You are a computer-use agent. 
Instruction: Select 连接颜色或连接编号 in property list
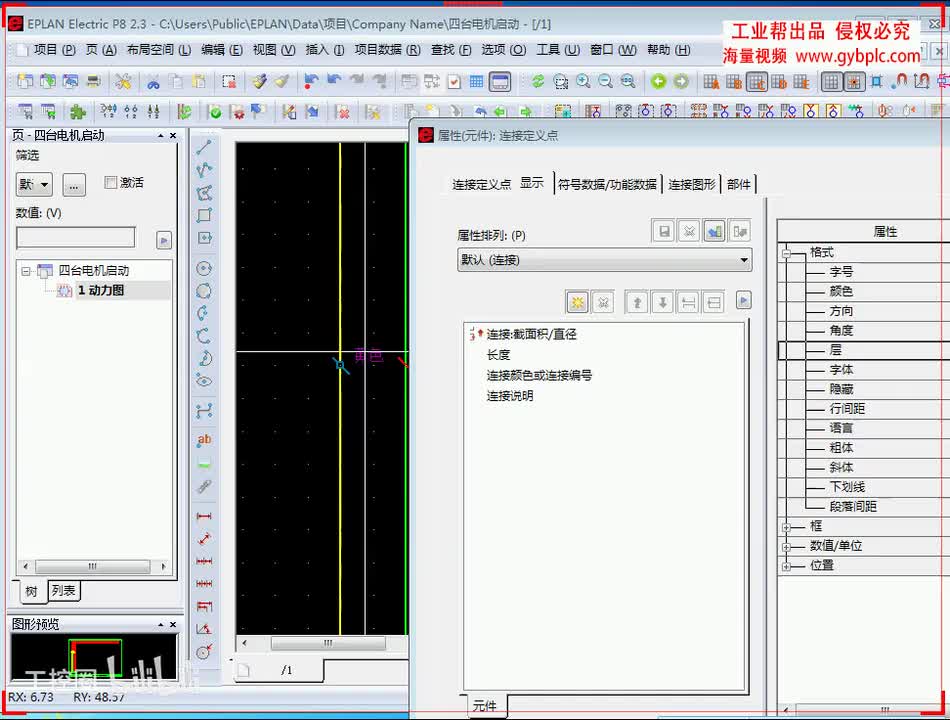pyautogui.click(x=539, y=375)
